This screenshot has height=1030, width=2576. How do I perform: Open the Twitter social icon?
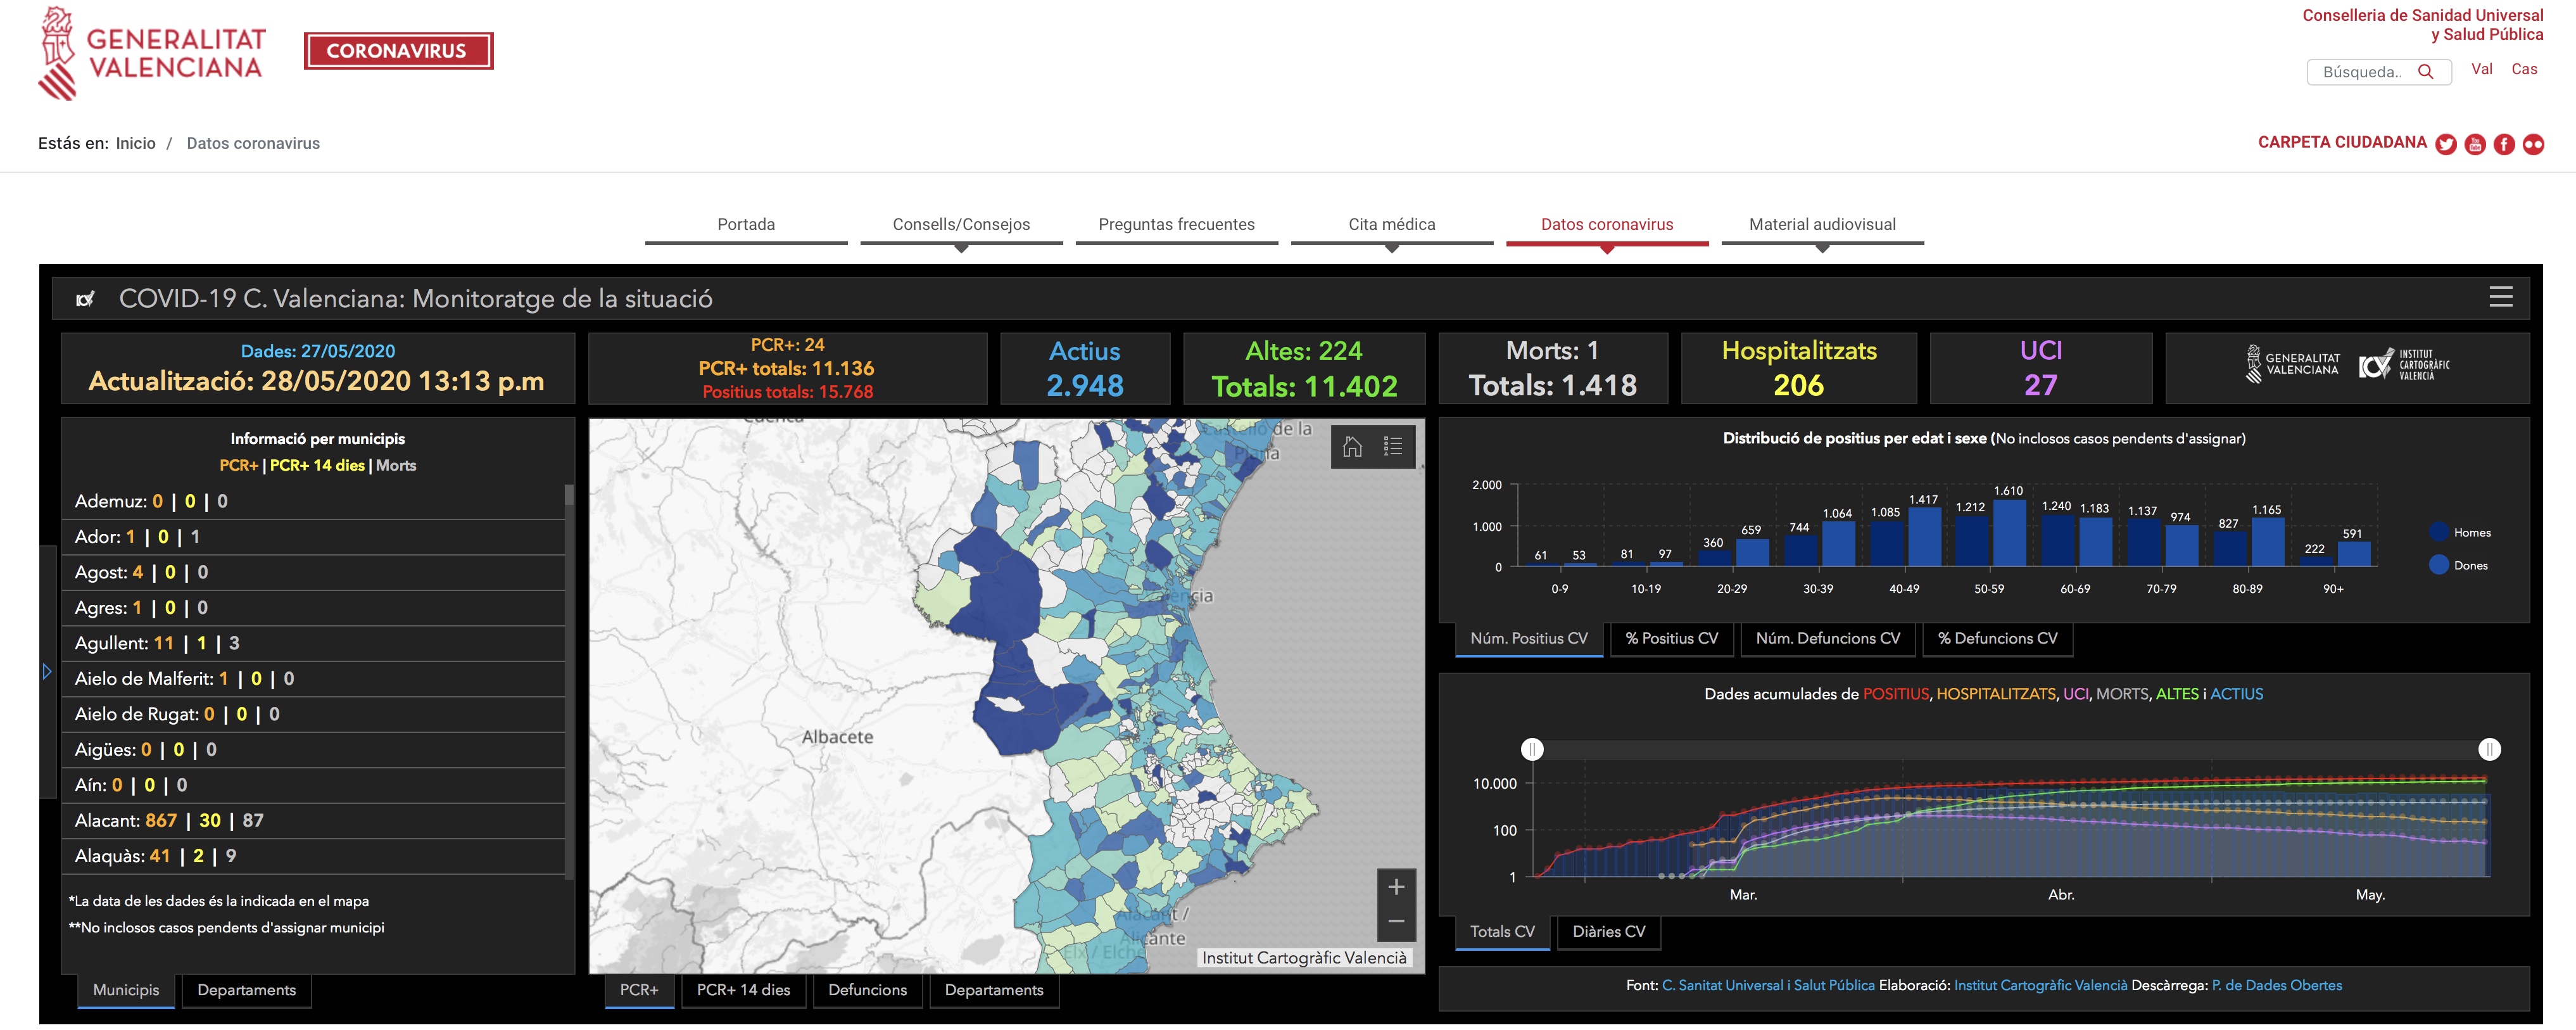2446,144
